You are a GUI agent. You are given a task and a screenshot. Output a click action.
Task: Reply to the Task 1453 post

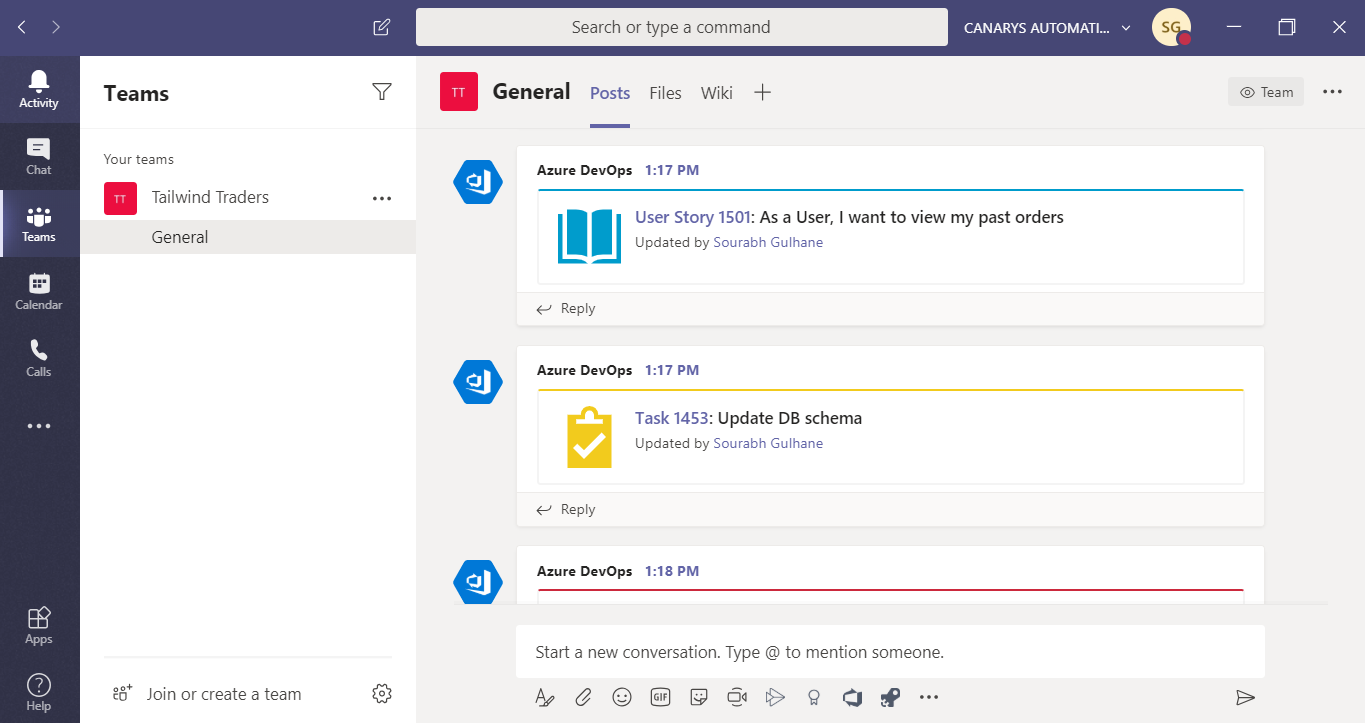566,509
